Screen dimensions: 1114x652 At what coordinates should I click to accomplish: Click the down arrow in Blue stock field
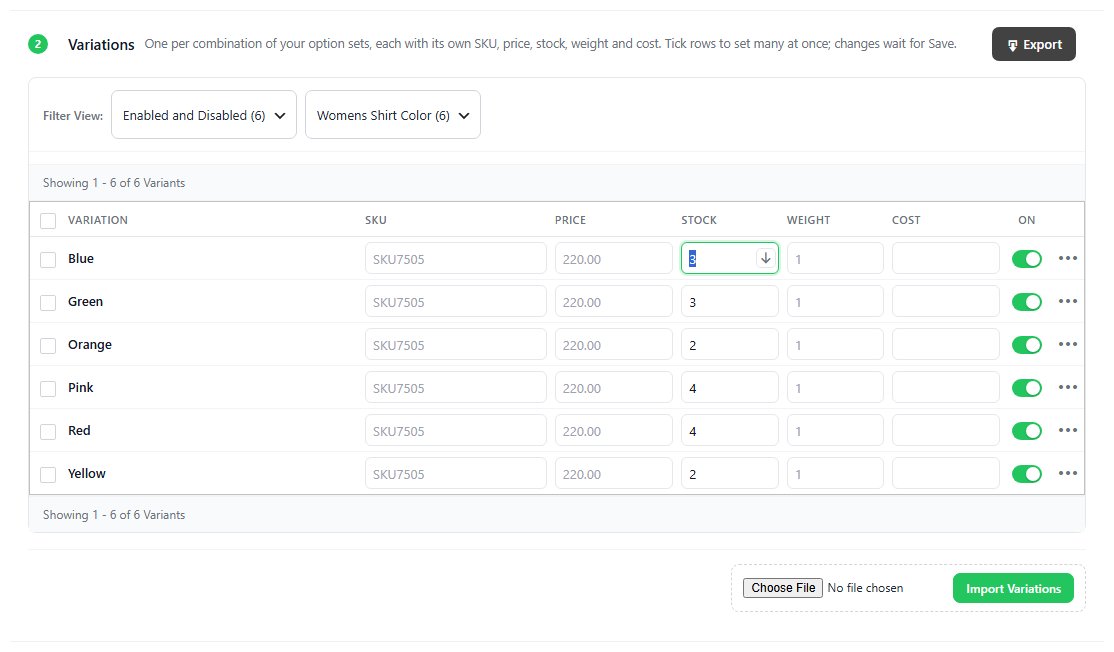pyautogui.click(x=765, y=259)
